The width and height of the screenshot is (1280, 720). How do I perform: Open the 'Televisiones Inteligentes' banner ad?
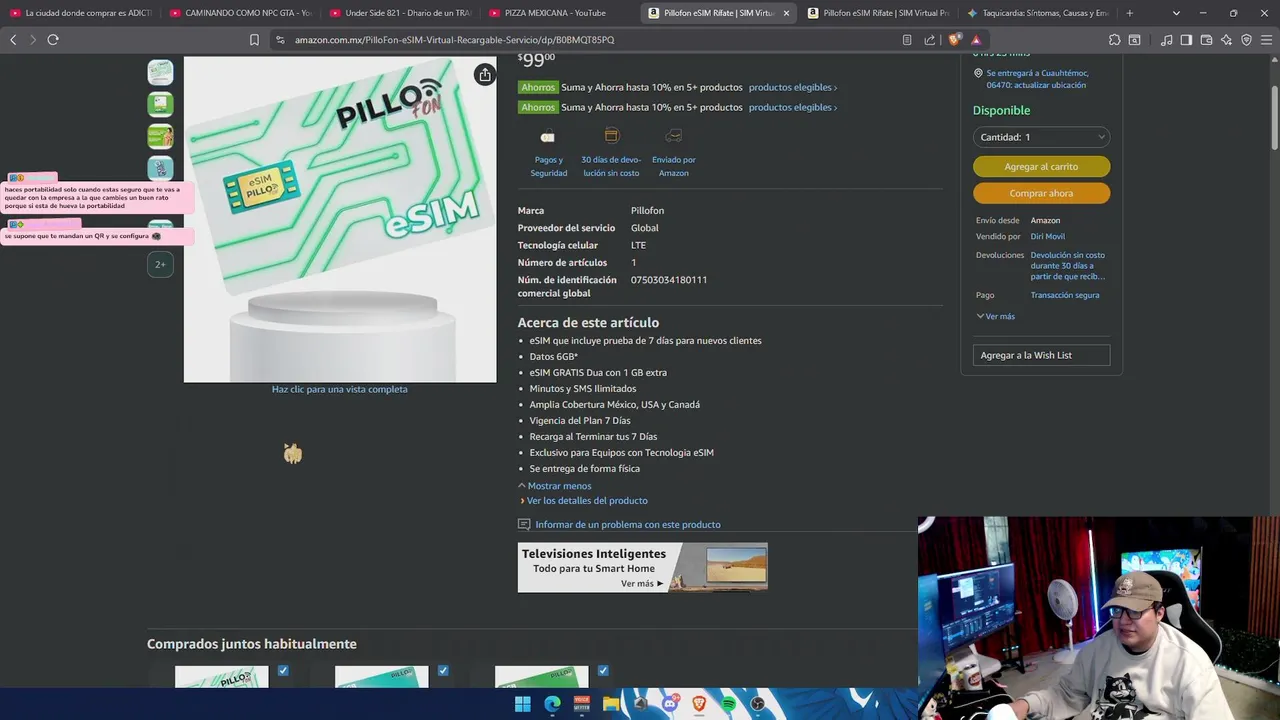(642, 568)
